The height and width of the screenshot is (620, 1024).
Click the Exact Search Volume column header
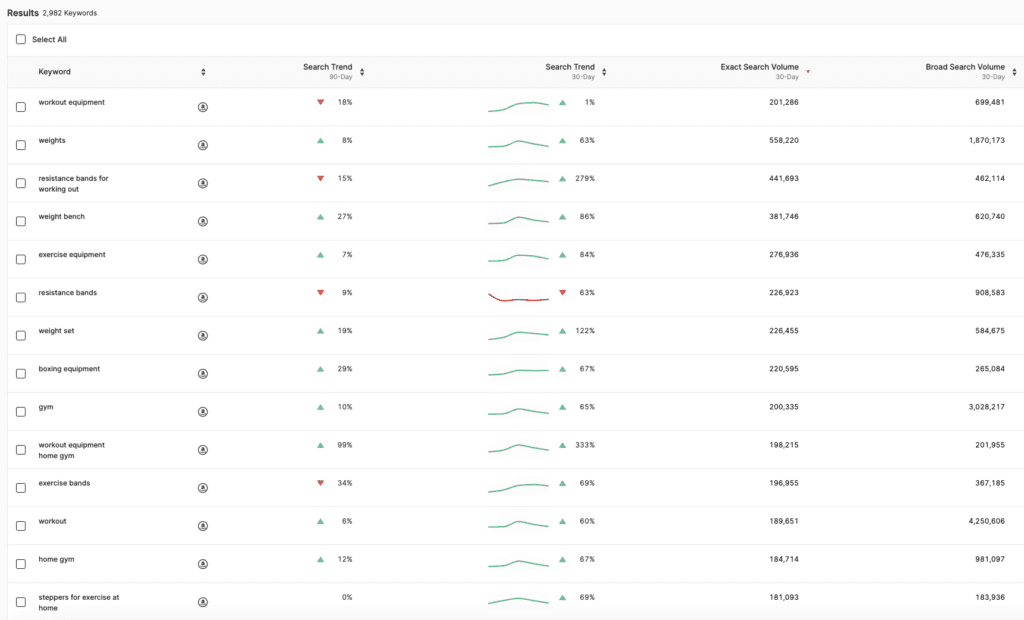click(759, 68)
